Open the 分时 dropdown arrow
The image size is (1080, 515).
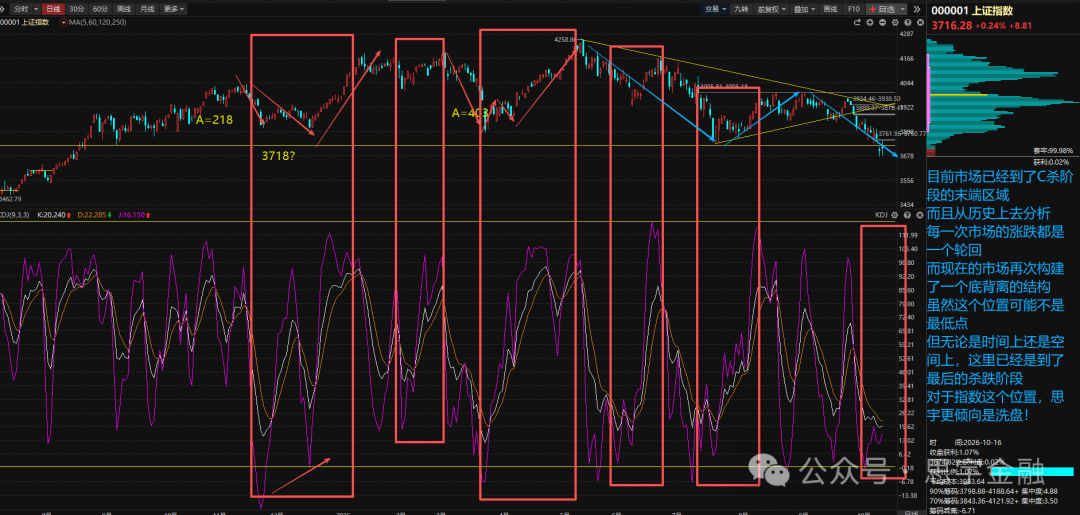36,9
